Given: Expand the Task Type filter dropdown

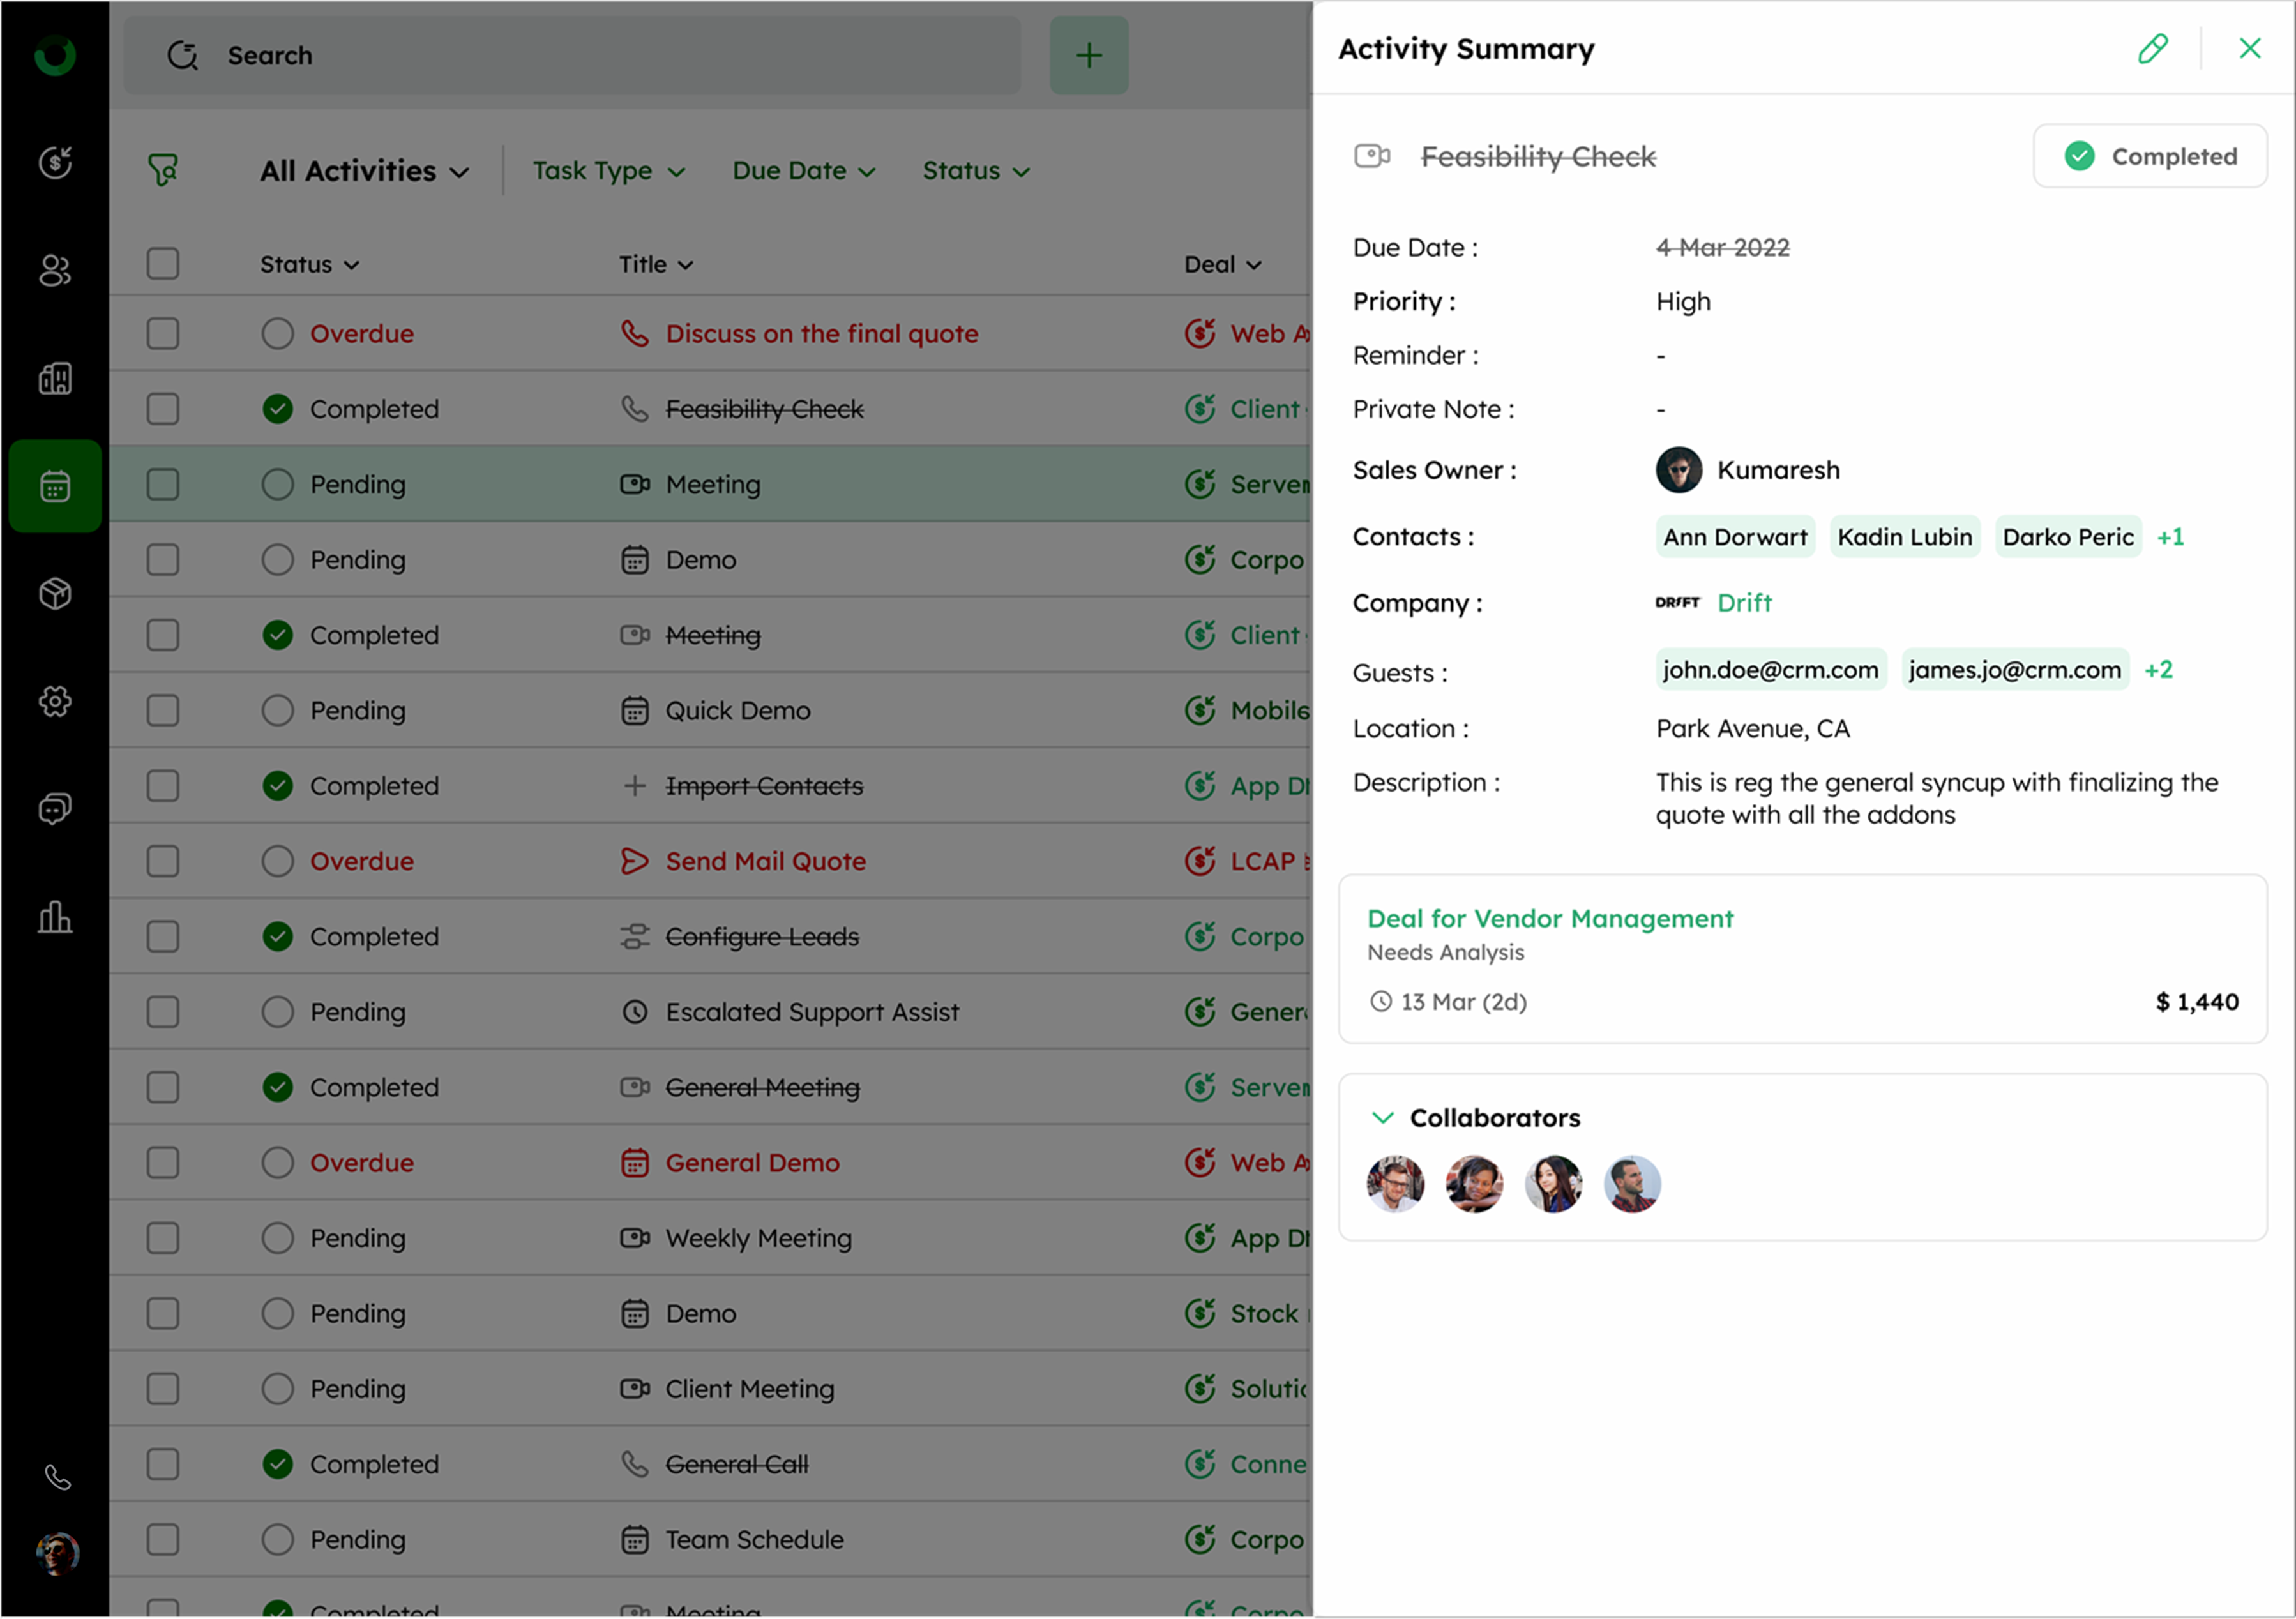Looking at the screenshot, I should point(608,171).
